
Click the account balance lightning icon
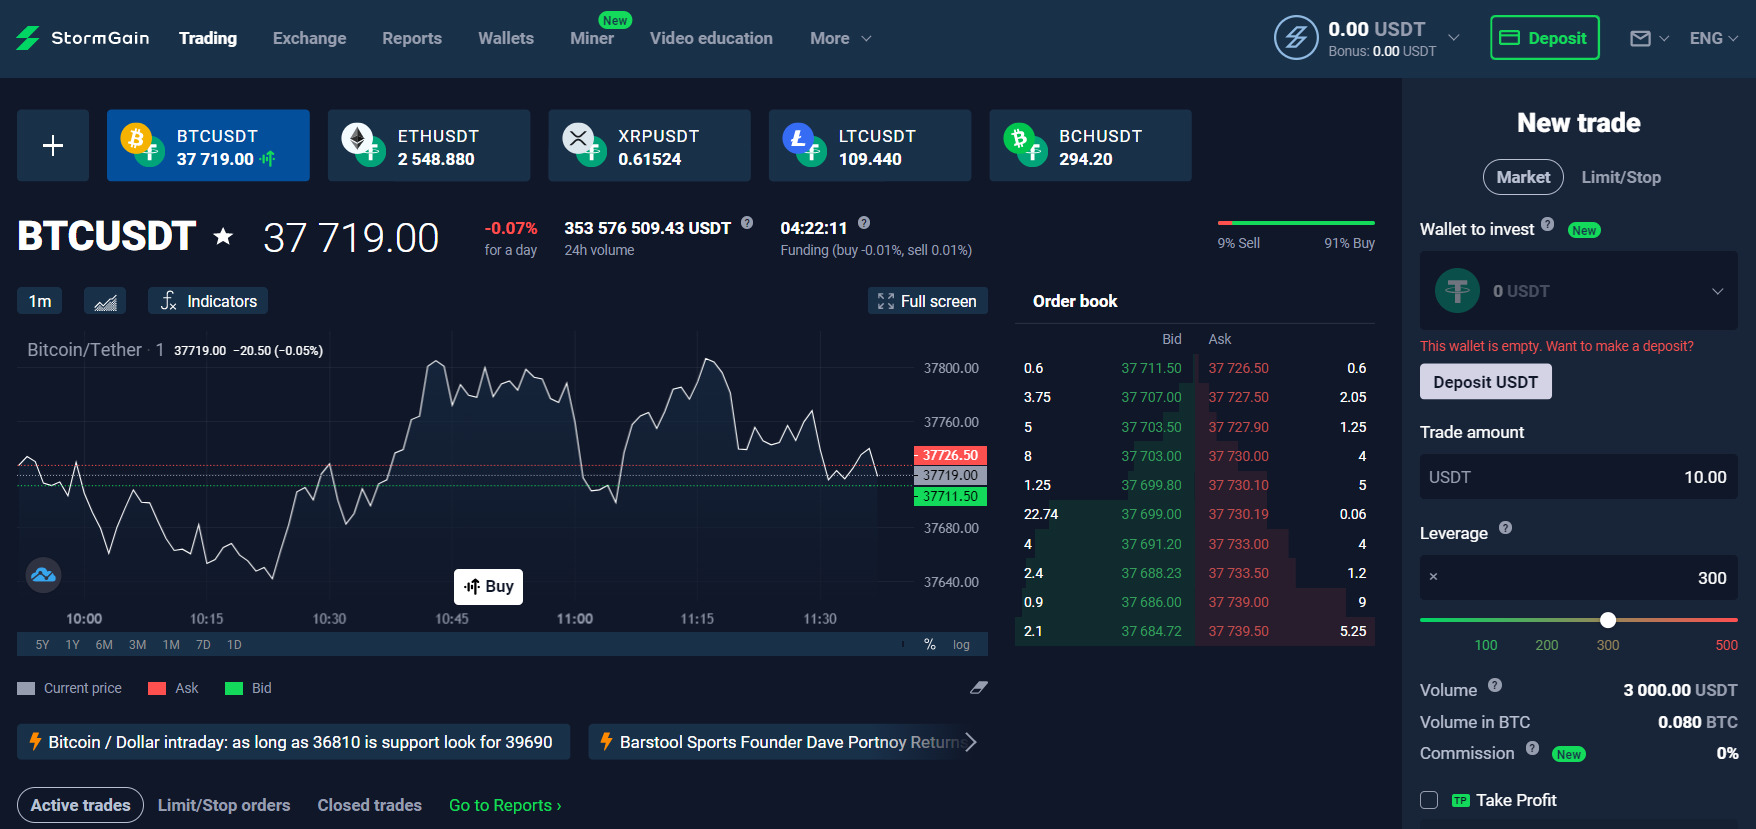(1296, 38)
